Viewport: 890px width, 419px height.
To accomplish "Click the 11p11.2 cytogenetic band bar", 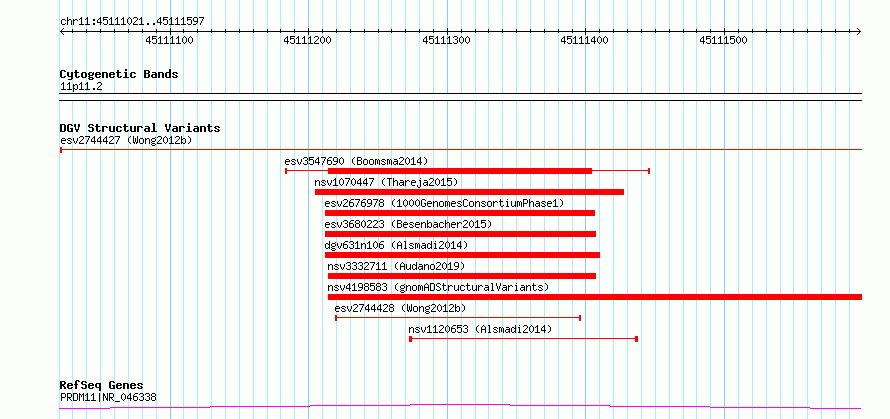I will point(461,97).
